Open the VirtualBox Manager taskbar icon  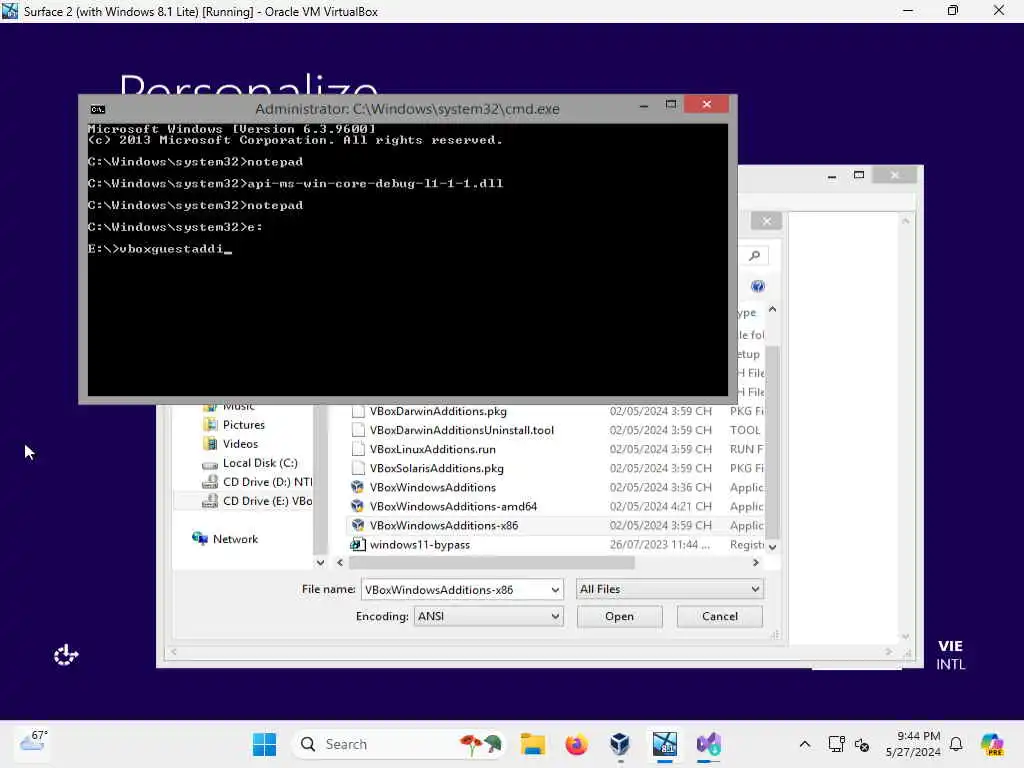coord(620,744)
